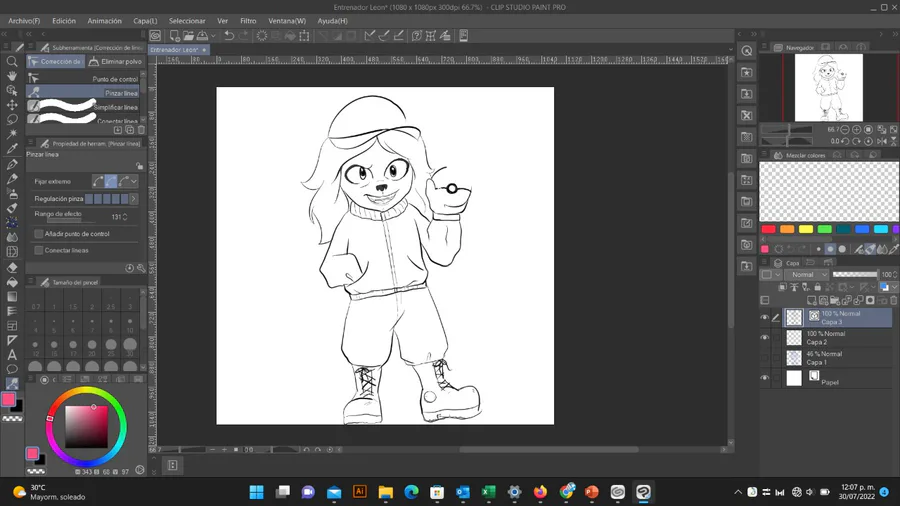Select the Zoom magnifier tool

(12, 61)
